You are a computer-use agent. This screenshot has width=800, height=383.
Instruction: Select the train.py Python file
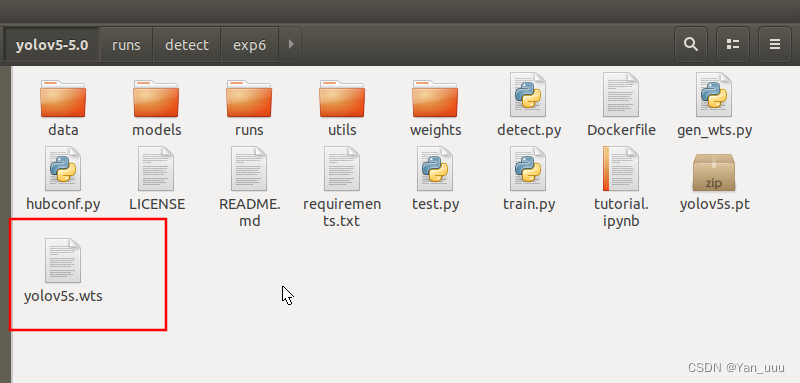[x=528, y=169]
